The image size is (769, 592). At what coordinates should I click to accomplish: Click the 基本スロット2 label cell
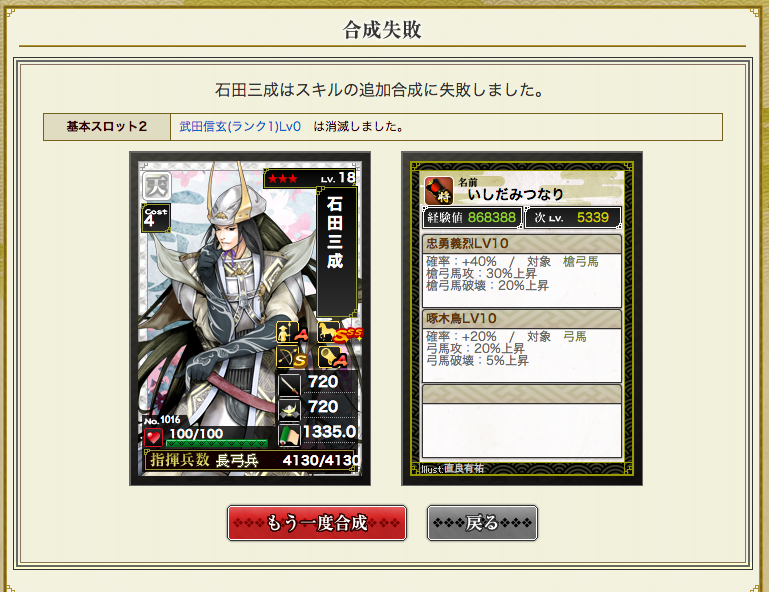pyautogui.click(x=107, y=127)
